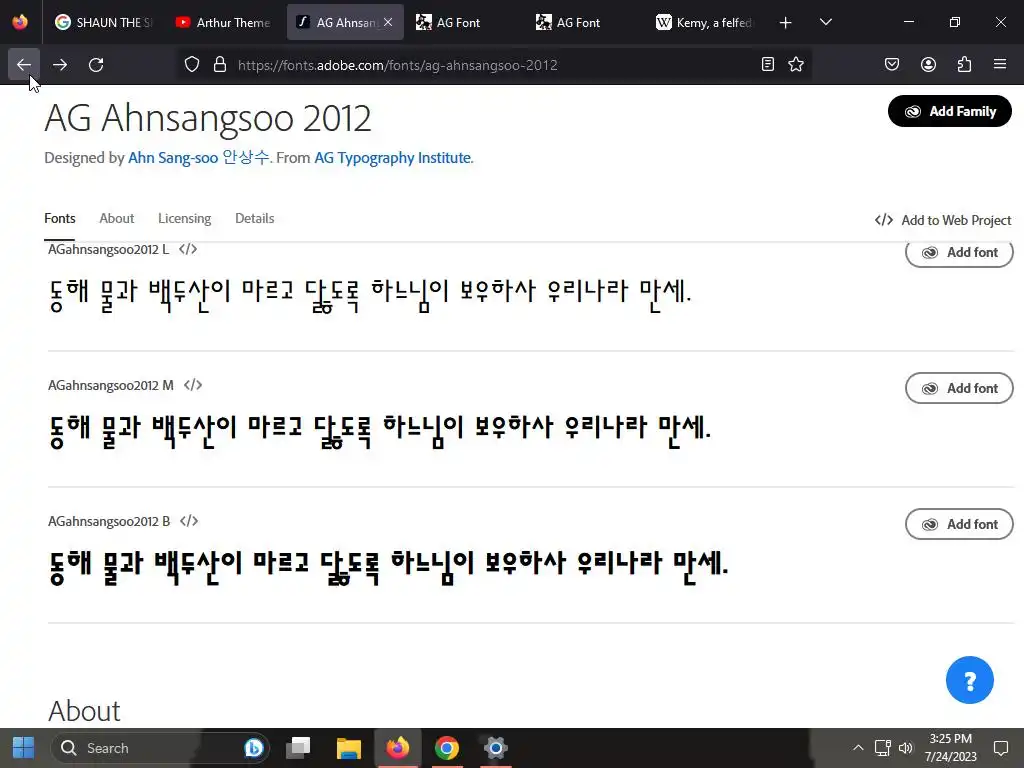The image size is (1024, 768).
Task: Add font AGahnsangsoo2012 B
Action: [x=959, y=524]
